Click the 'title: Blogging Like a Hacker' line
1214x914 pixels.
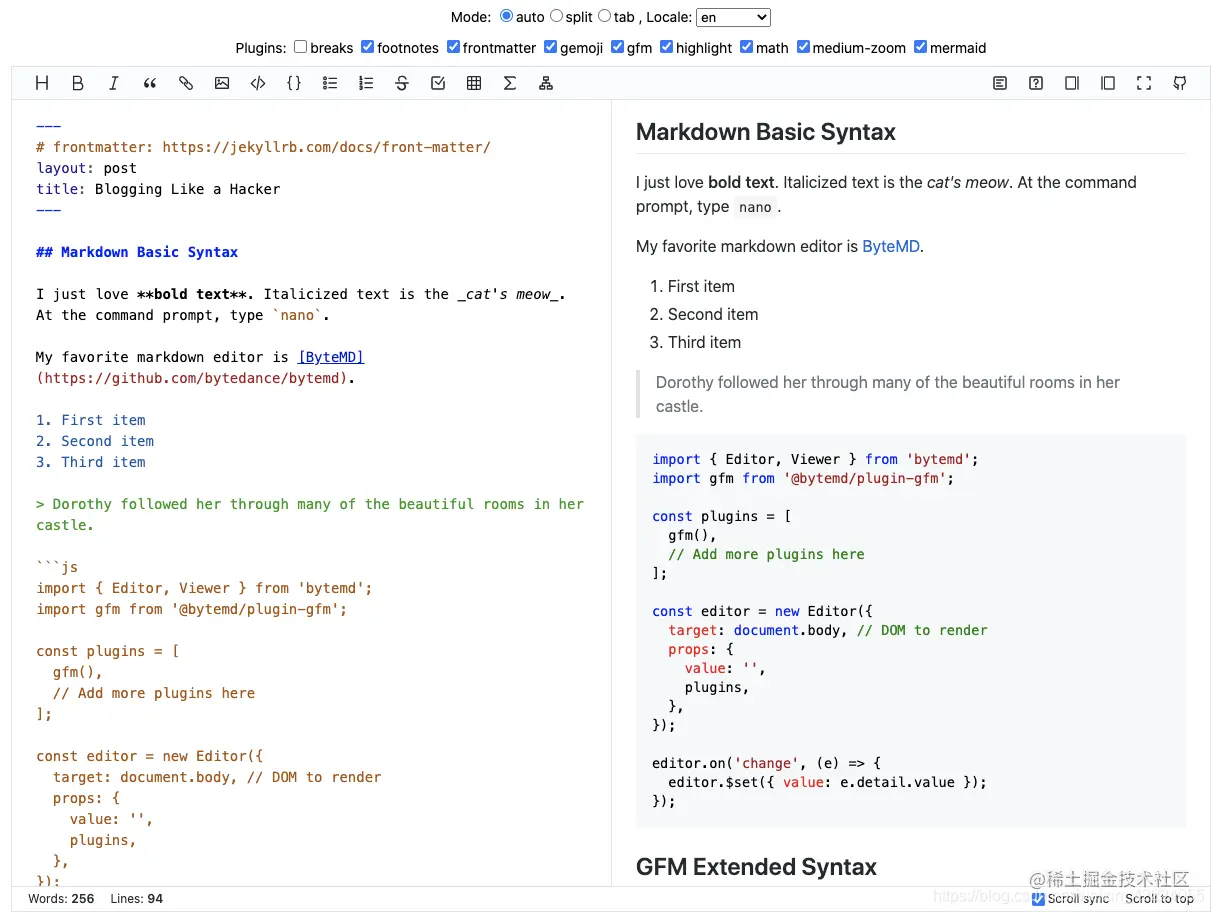(x=158, y=189)
